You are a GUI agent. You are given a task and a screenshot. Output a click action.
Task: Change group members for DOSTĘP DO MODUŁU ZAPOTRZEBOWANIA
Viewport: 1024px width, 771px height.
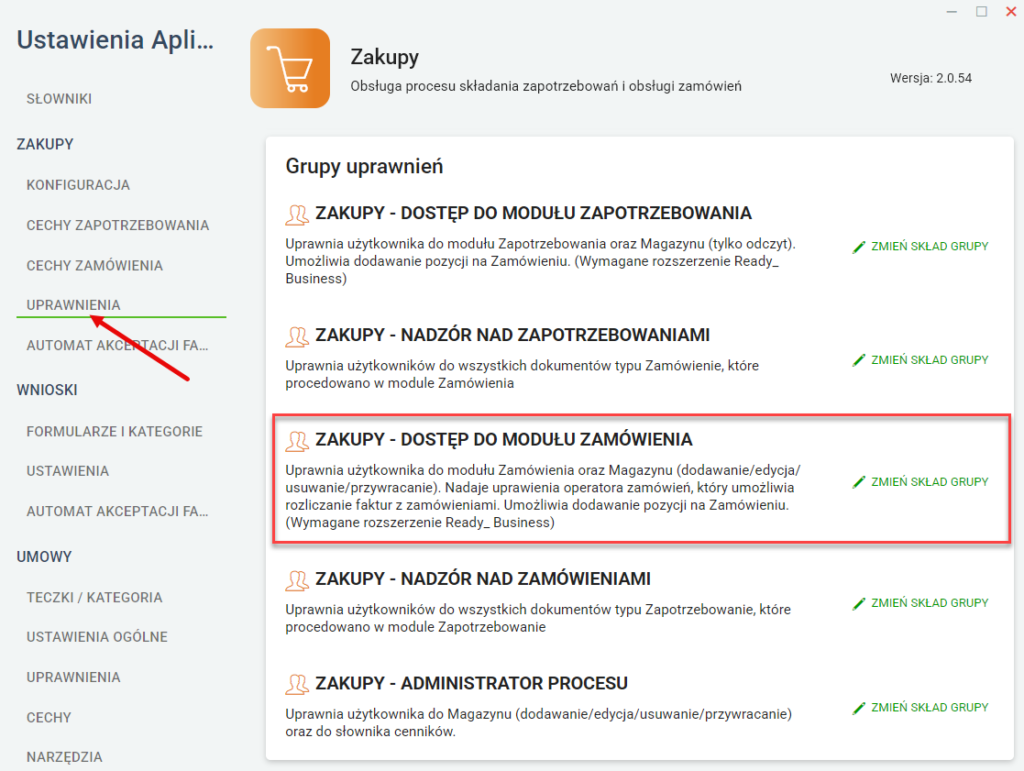920,246
